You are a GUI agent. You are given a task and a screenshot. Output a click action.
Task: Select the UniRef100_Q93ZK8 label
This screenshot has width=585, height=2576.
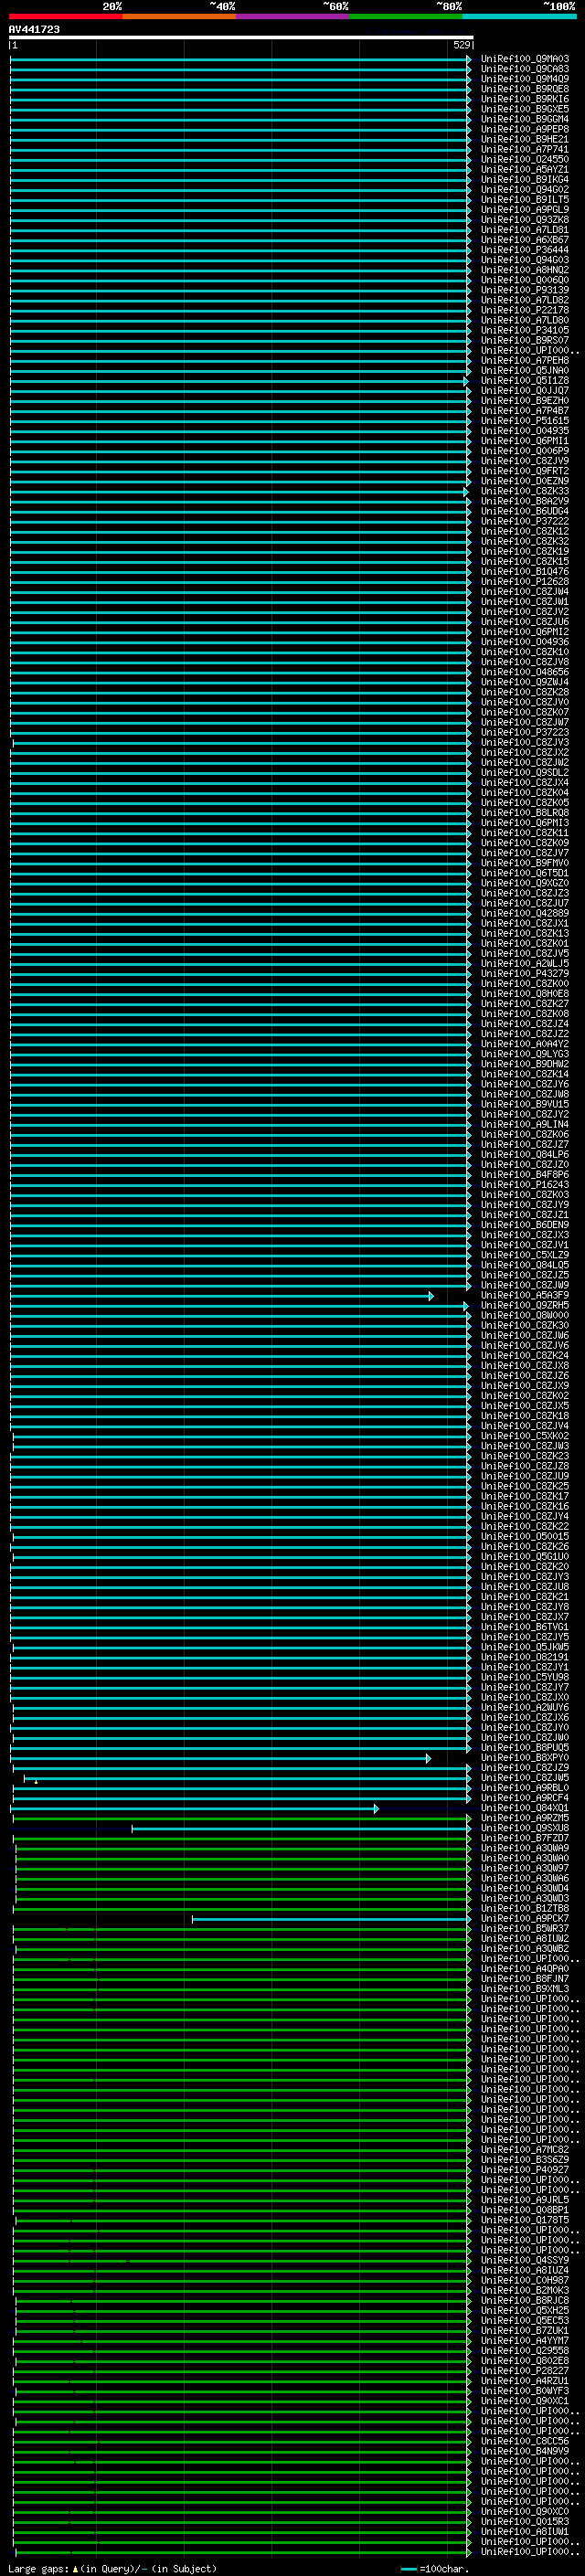coord(525,220)
